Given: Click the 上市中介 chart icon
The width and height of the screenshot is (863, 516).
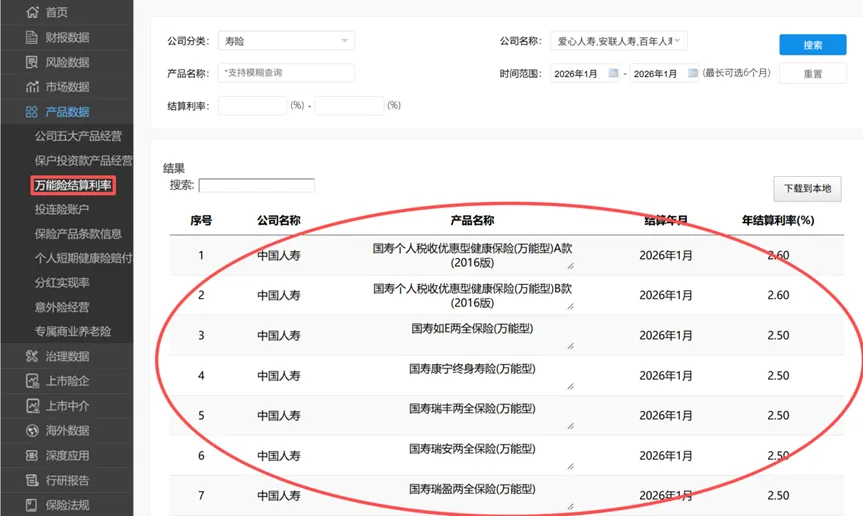Looking at the screenshot, I should (x=32, y=406).
